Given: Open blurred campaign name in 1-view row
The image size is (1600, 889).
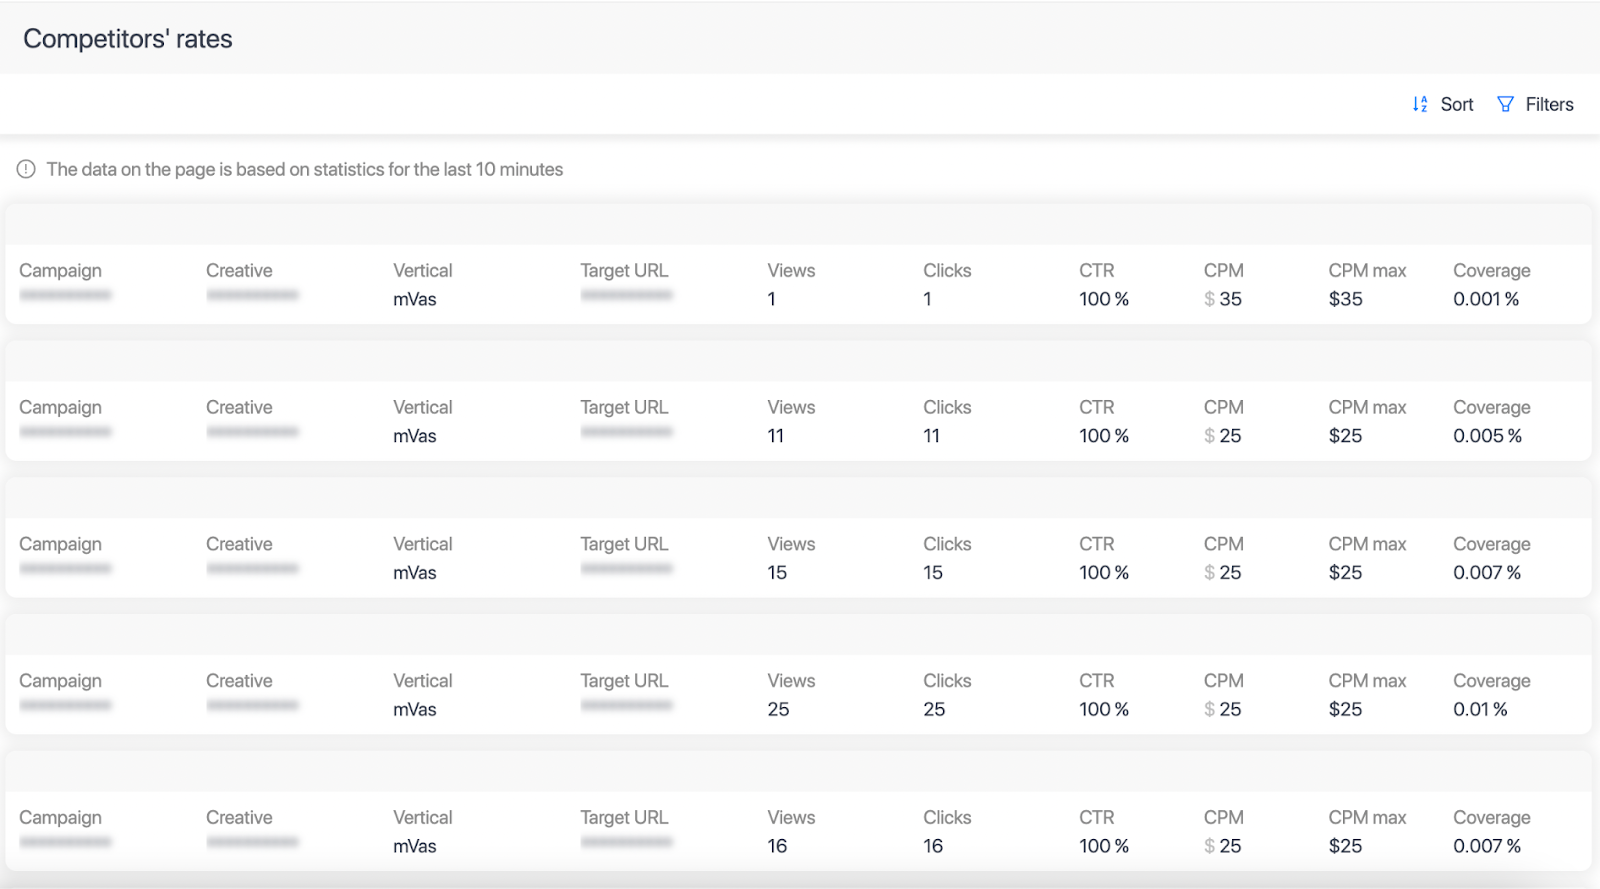Looking at the screenshot, I should [x=65, y=295].
